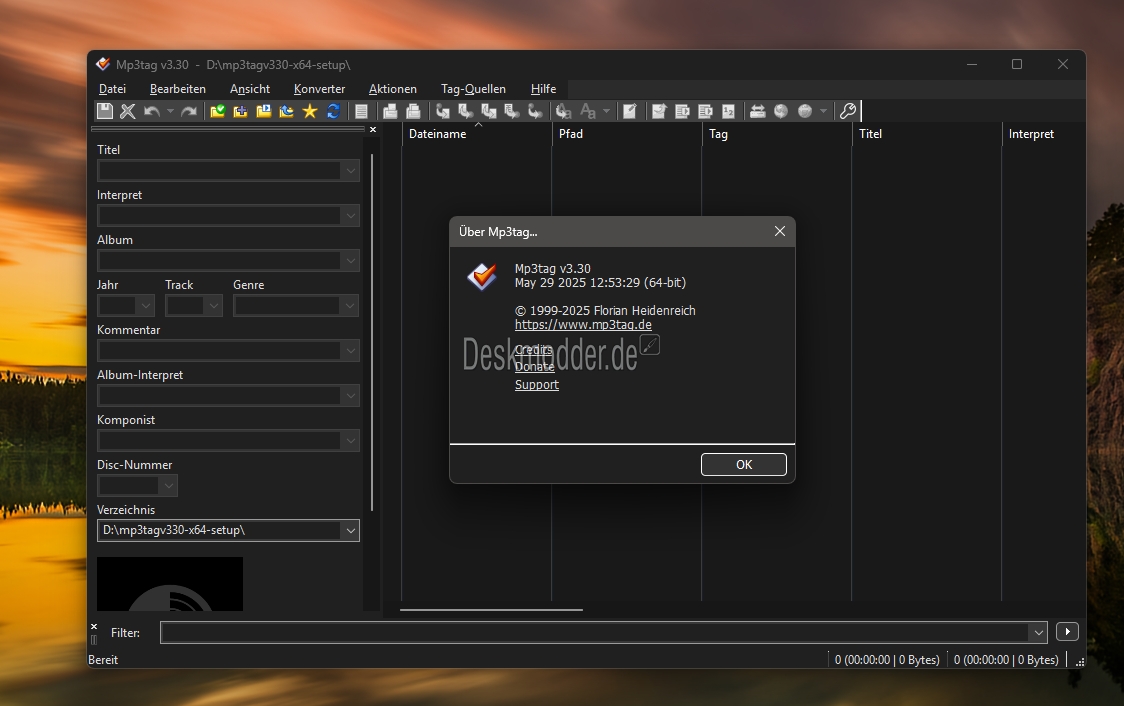Expand the Komponist field dropdown
The height and width of the screenshot is (706, 1124).
351,441
